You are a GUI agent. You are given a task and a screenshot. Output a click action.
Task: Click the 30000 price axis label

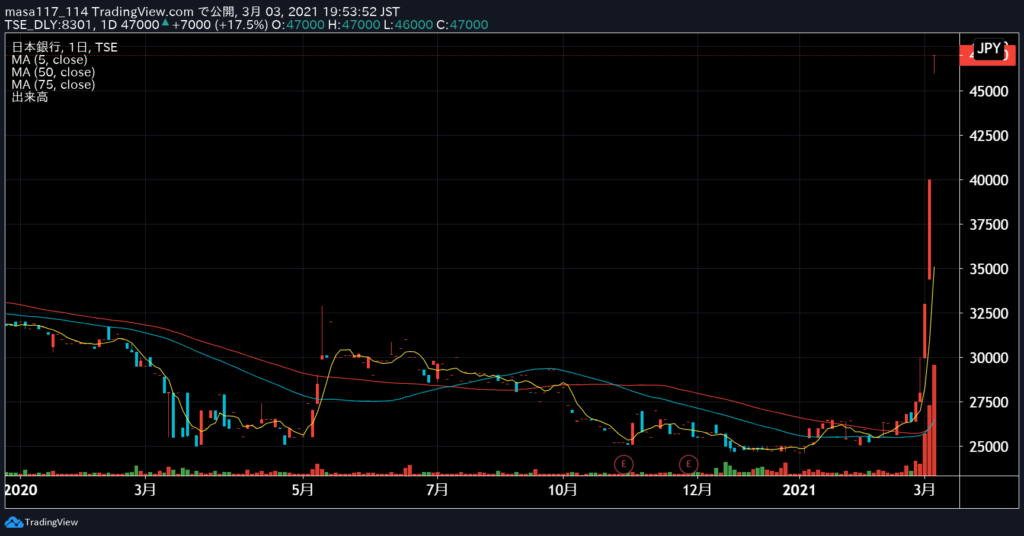point(988,358)
